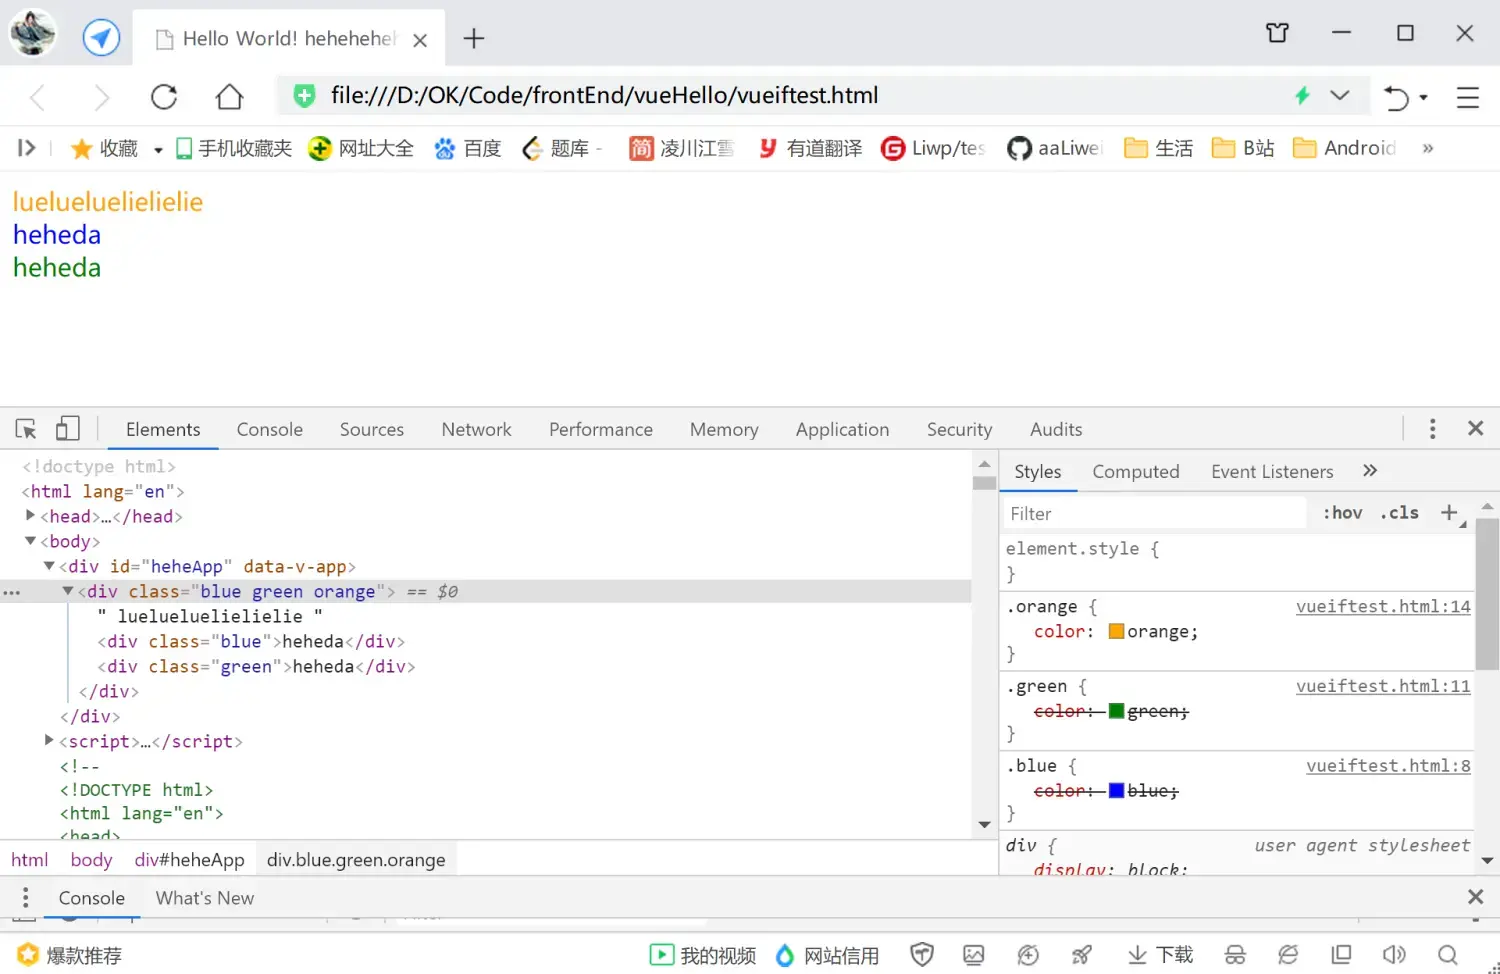Add a new style rule
The image size is (1500, 974).
click(x=1449, y=513)
